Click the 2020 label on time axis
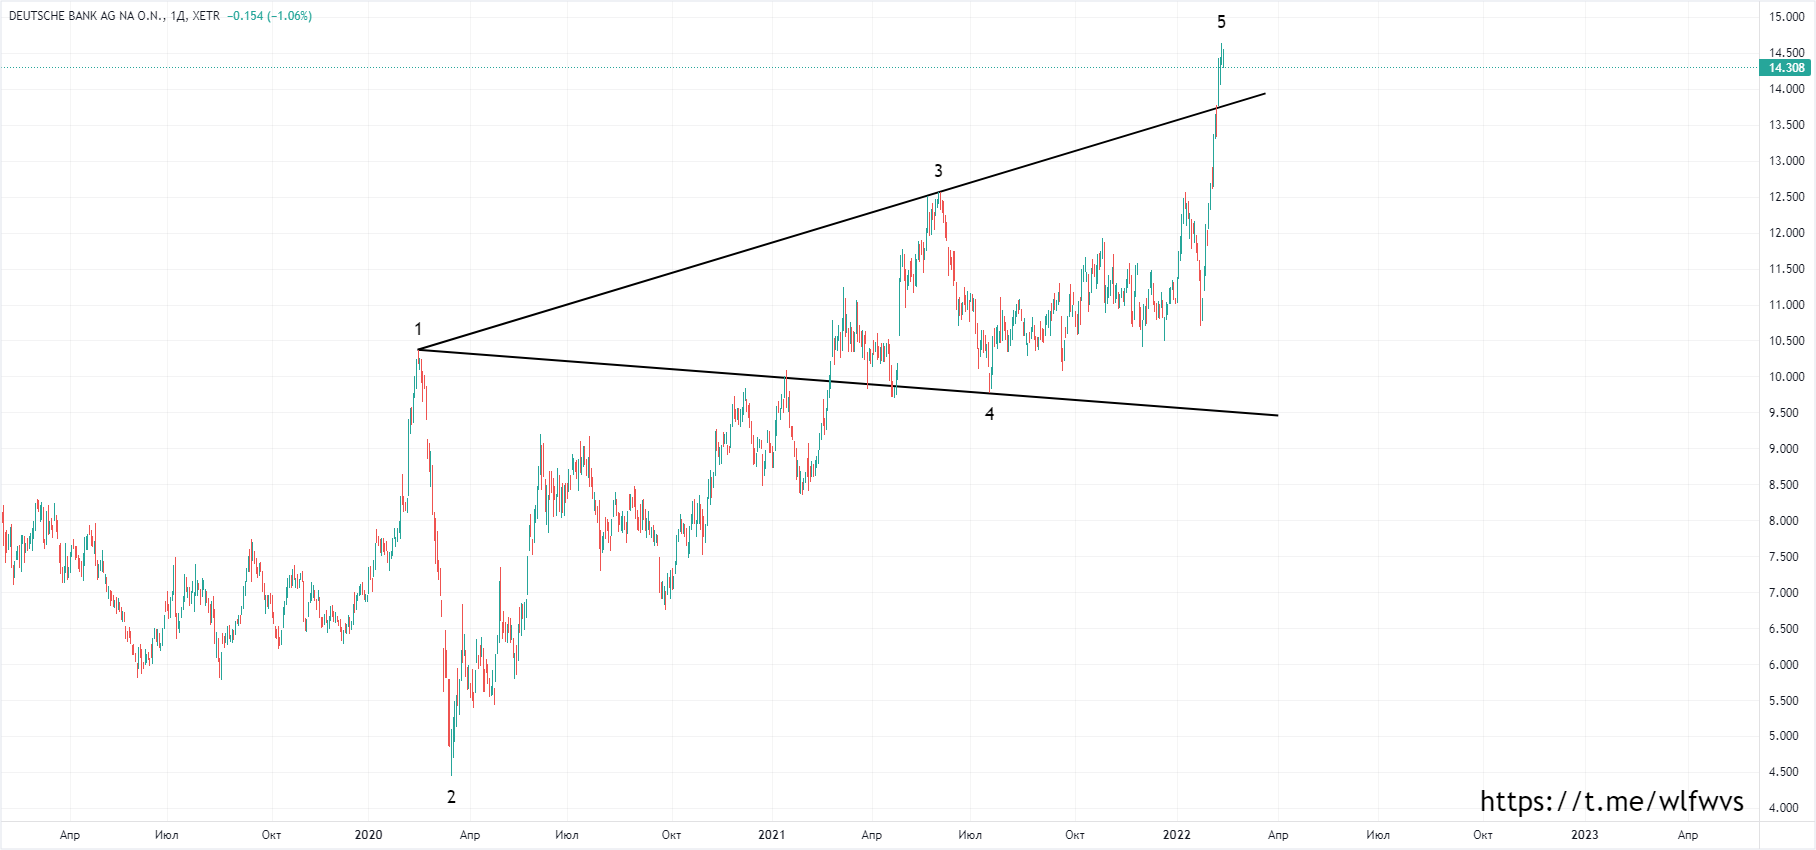 click(x=368, y=835)
